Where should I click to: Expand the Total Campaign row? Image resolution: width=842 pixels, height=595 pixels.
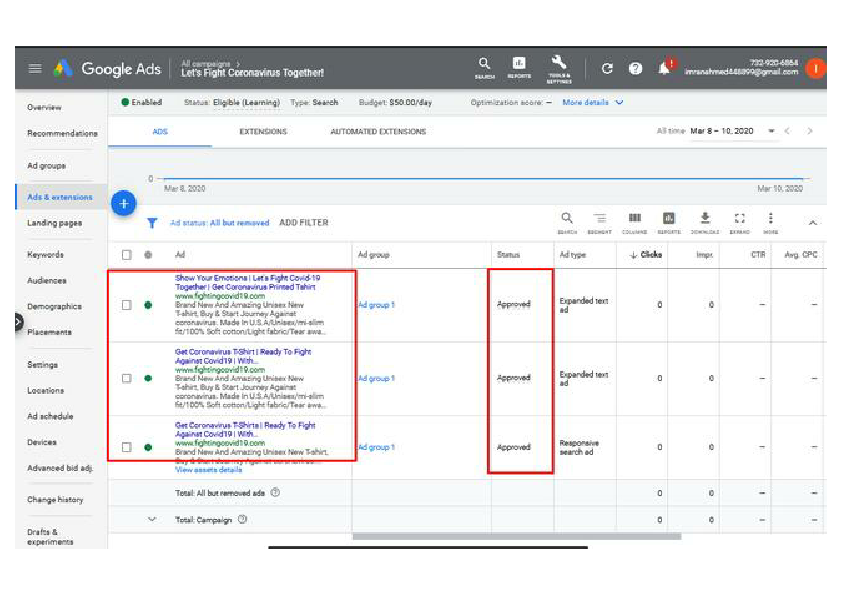152,519
